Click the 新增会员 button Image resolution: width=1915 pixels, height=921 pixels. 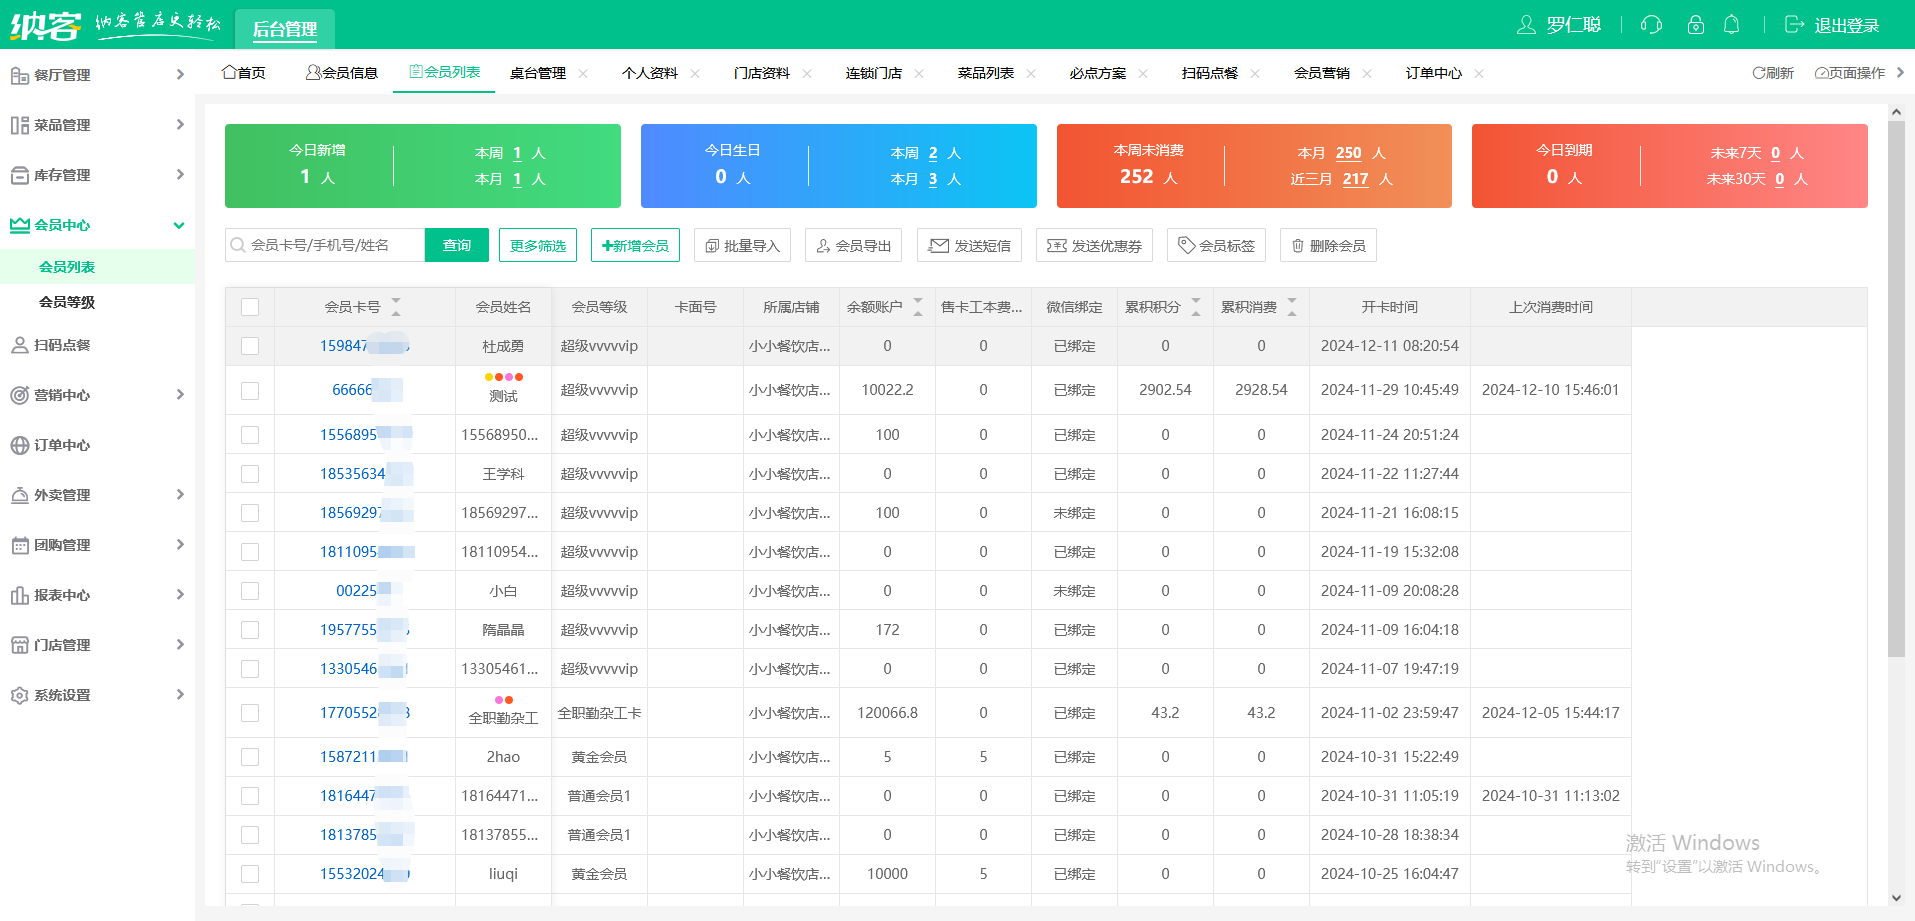(x=635, y=245)
